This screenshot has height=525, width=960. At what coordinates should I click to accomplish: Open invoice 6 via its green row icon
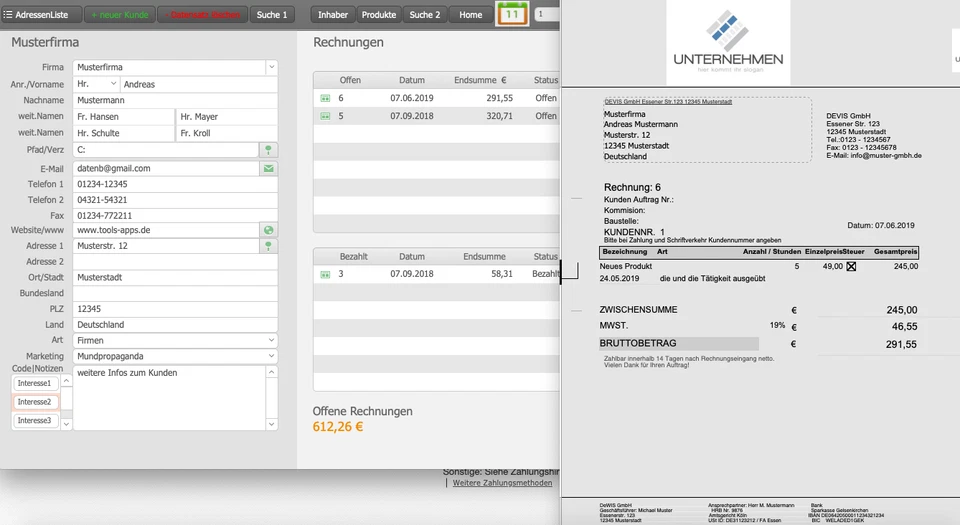tap(325, 99)
